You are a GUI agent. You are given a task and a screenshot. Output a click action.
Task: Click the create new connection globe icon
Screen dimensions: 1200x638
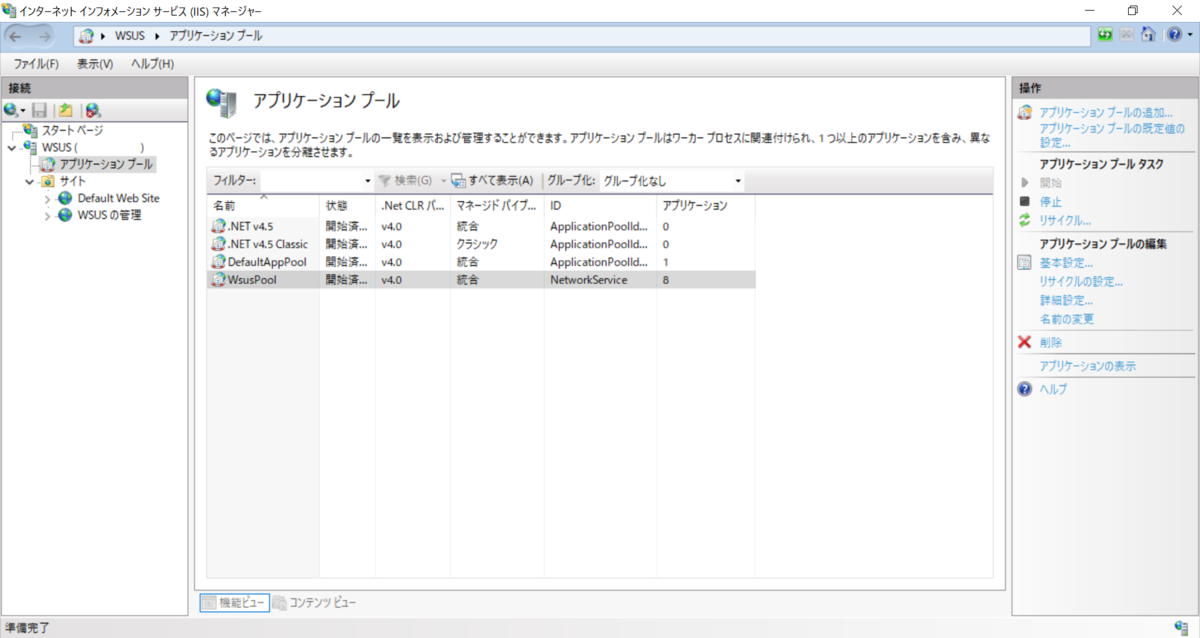pos(10,110)
